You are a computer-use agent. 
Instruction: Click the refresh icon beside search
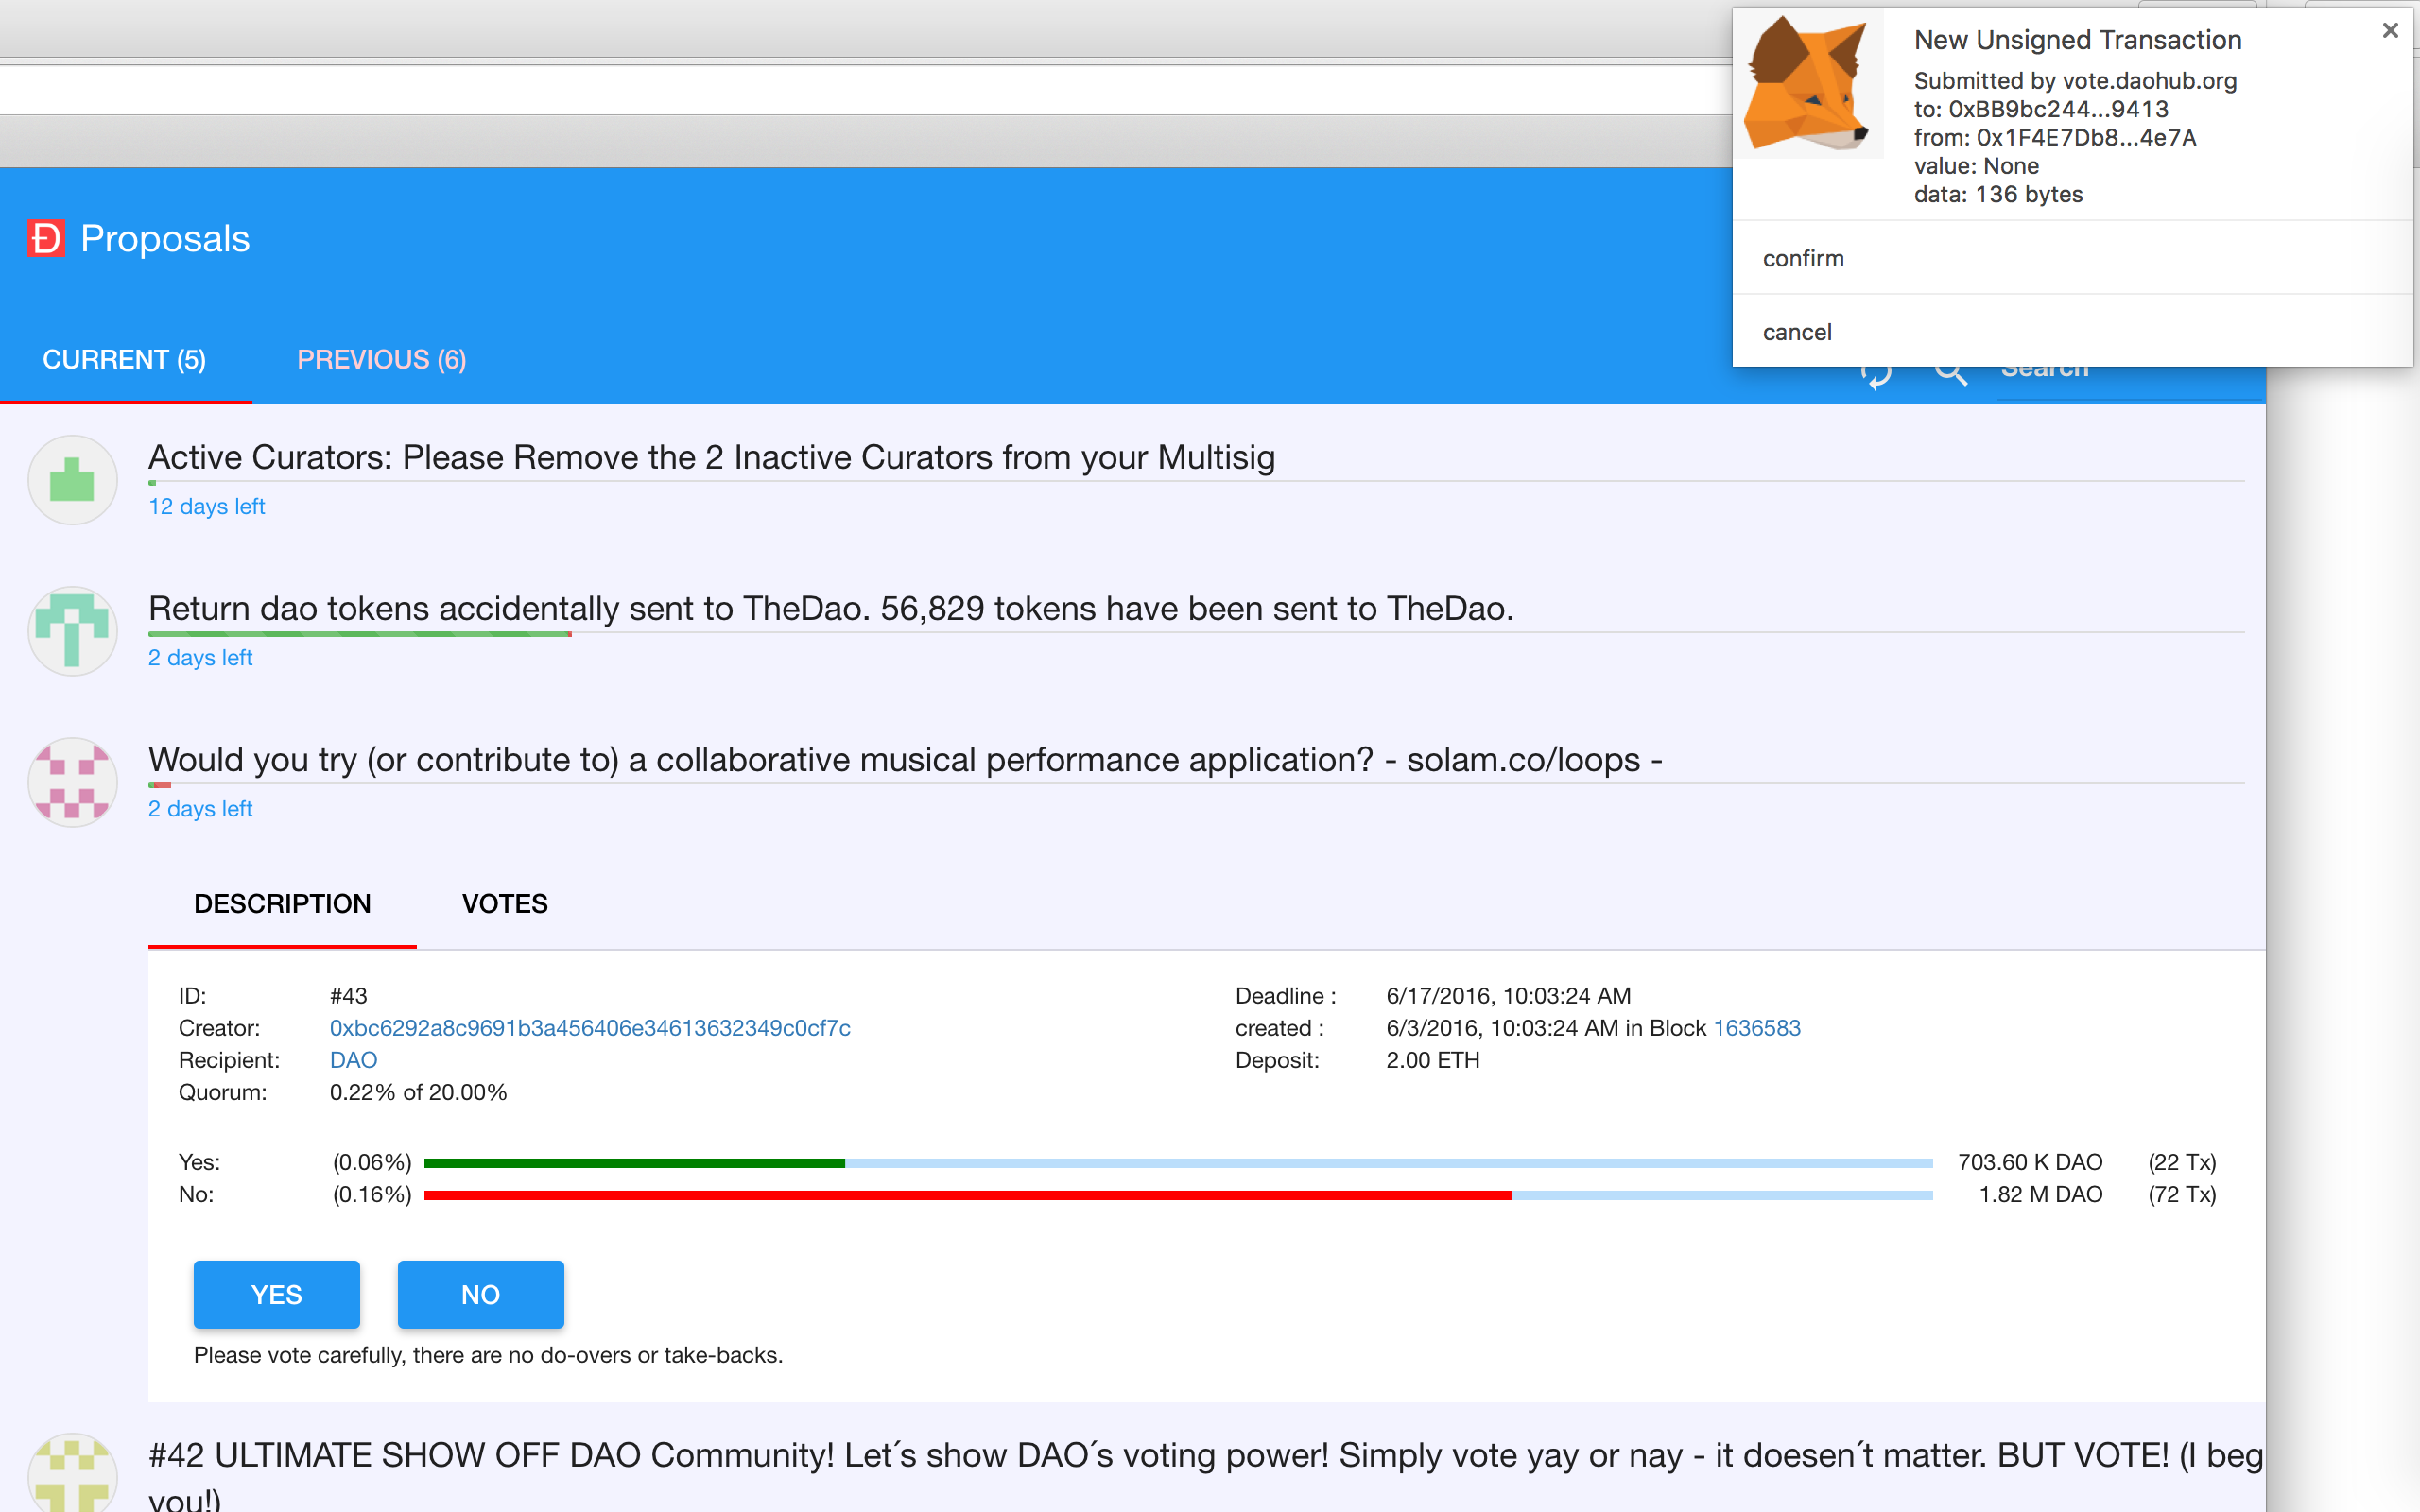1876,372
